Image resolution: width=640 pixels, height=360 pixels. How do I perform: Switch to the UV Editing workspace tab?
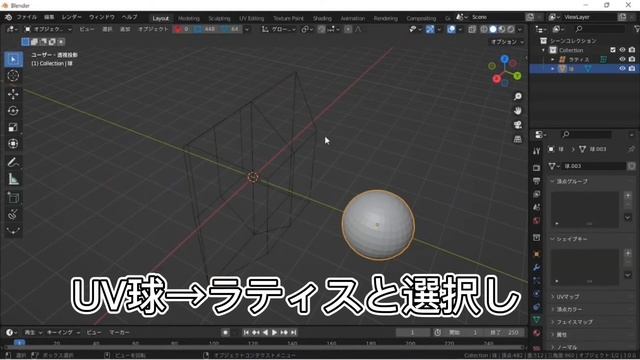[x=251, y=18]
